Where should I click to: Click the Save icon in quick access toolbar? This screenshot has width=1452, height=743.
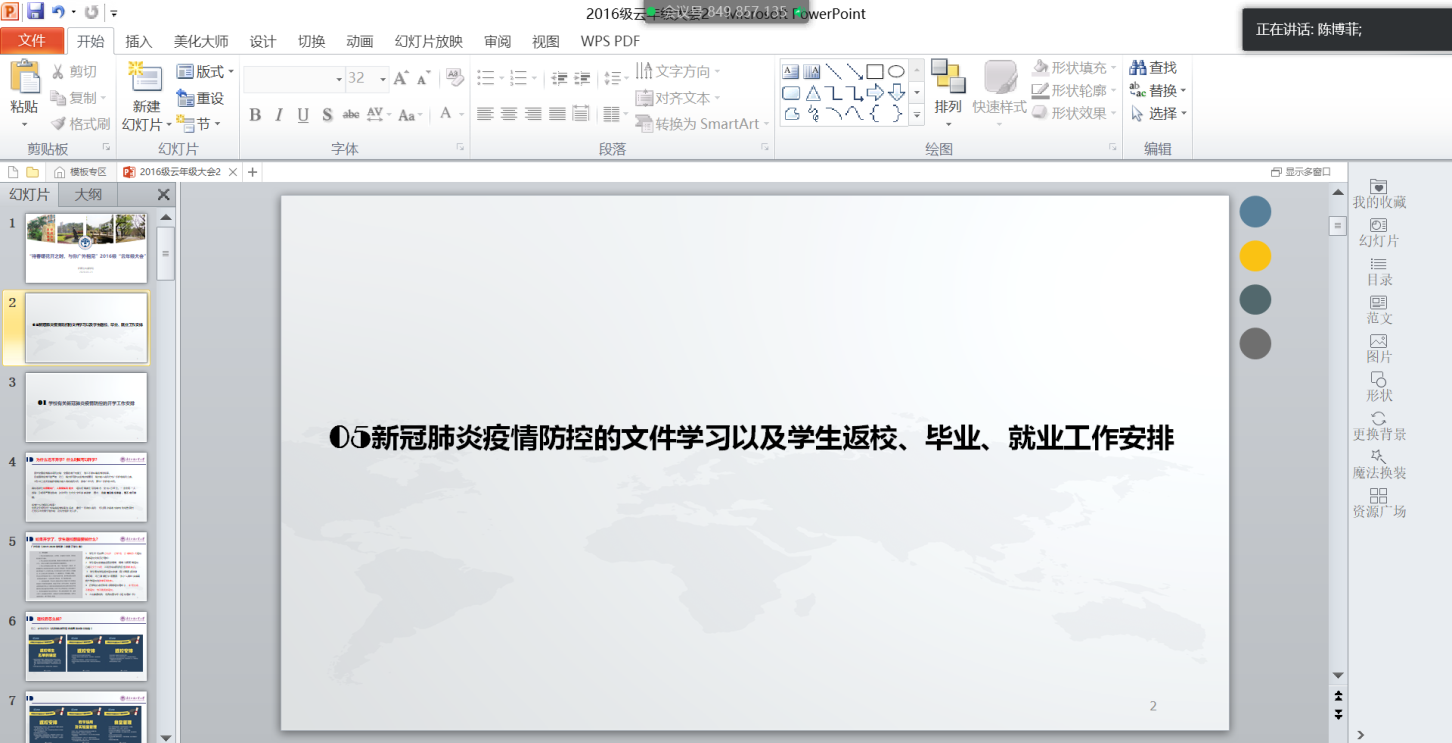click(36, 12)
